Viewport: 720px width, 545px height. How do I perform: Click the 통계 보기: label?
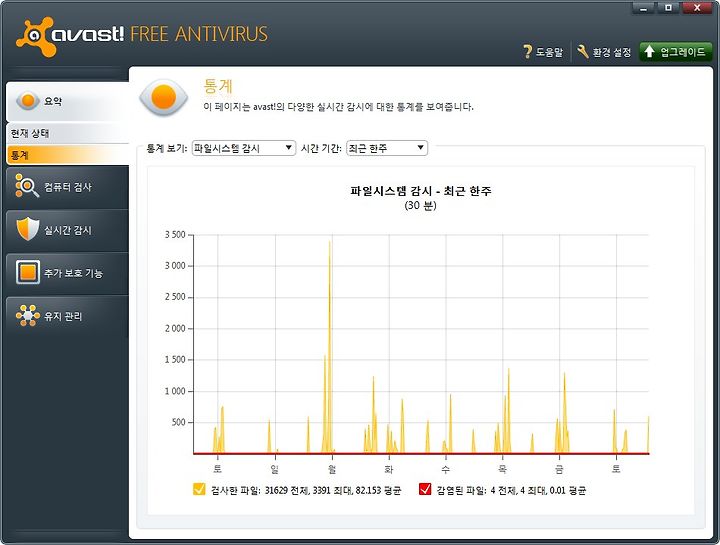coord(167,148)
